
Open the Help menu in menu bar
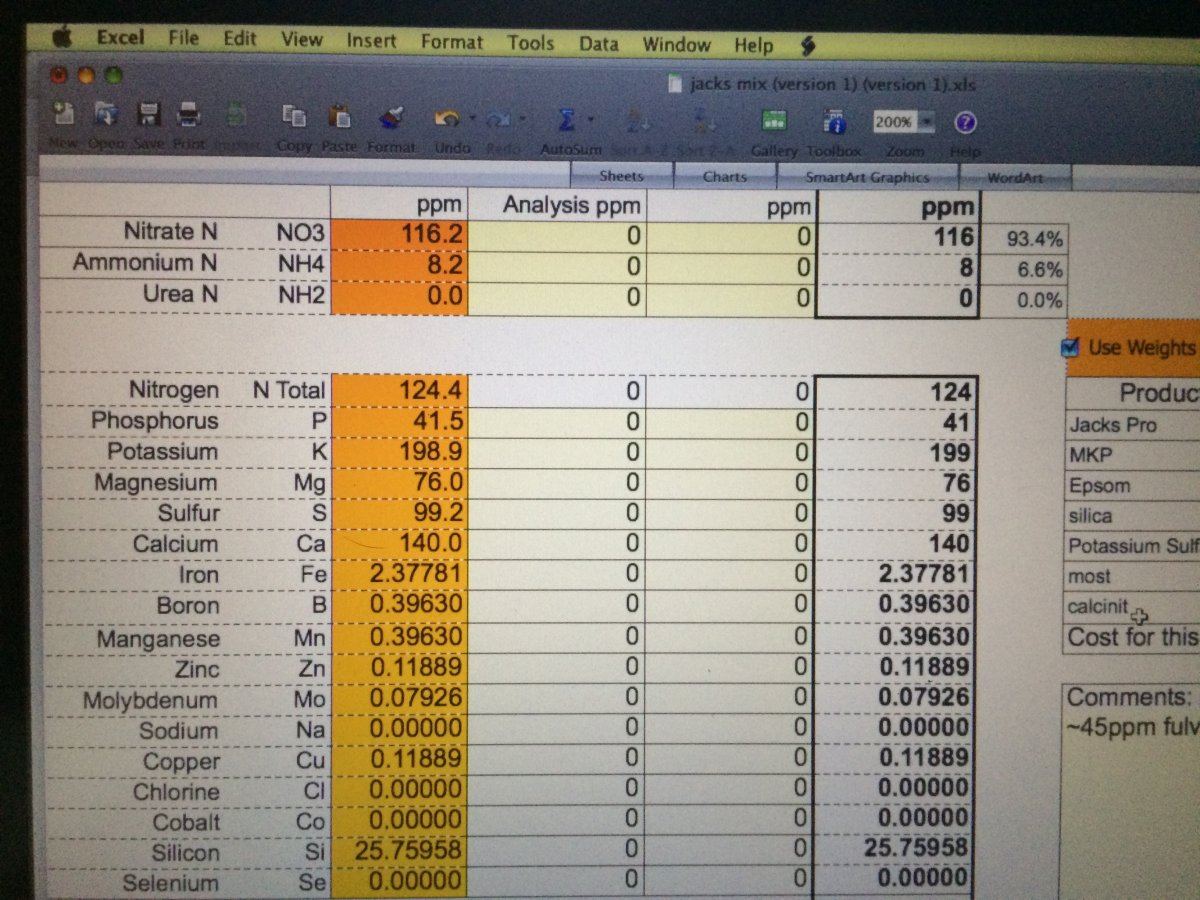[753, 45]
